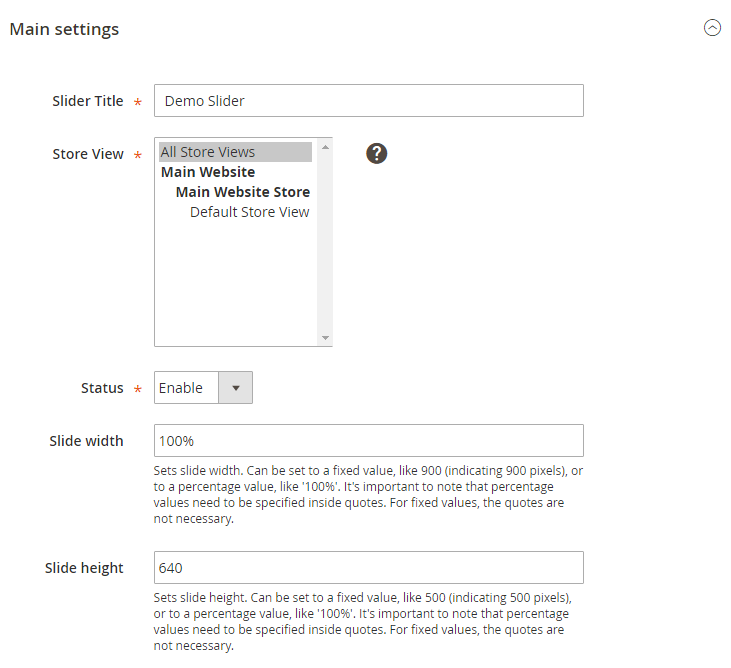The width and height of the screenshot is (731, 668).
Task: Click the Slider Title label
Action: pos(88,101)
